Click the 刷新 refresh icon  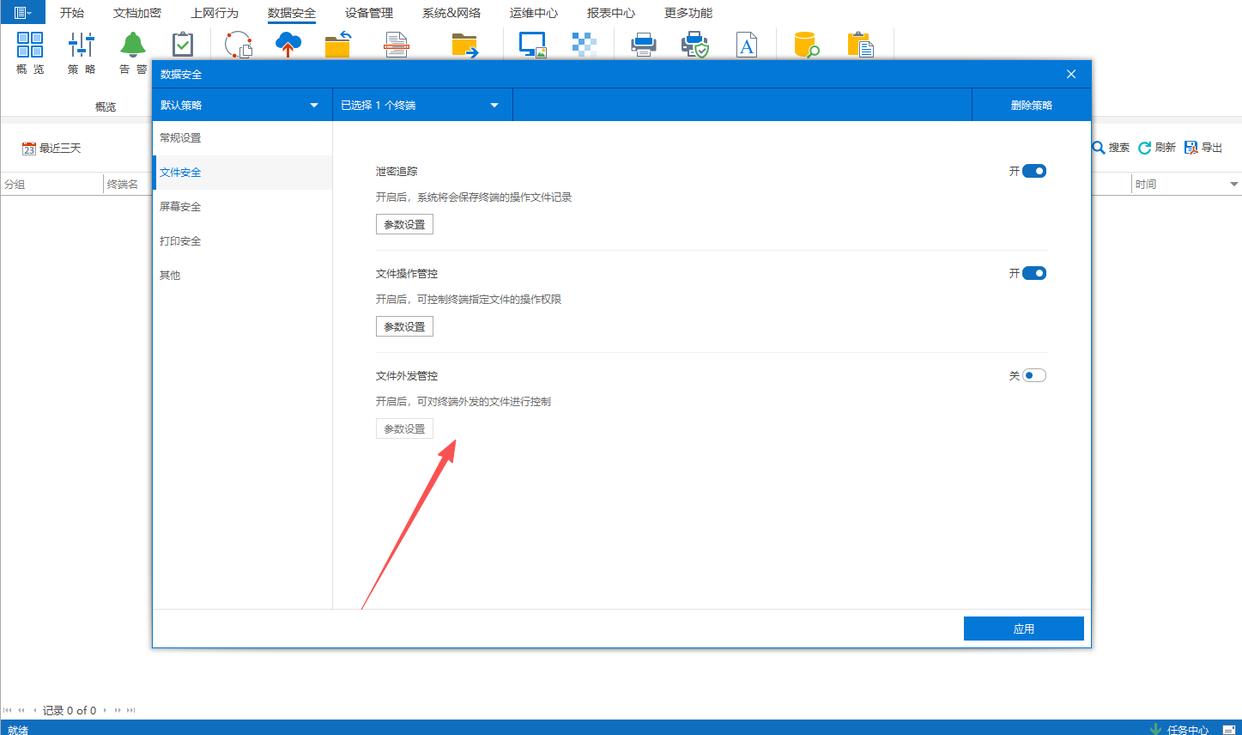(x=1145, y=148)
